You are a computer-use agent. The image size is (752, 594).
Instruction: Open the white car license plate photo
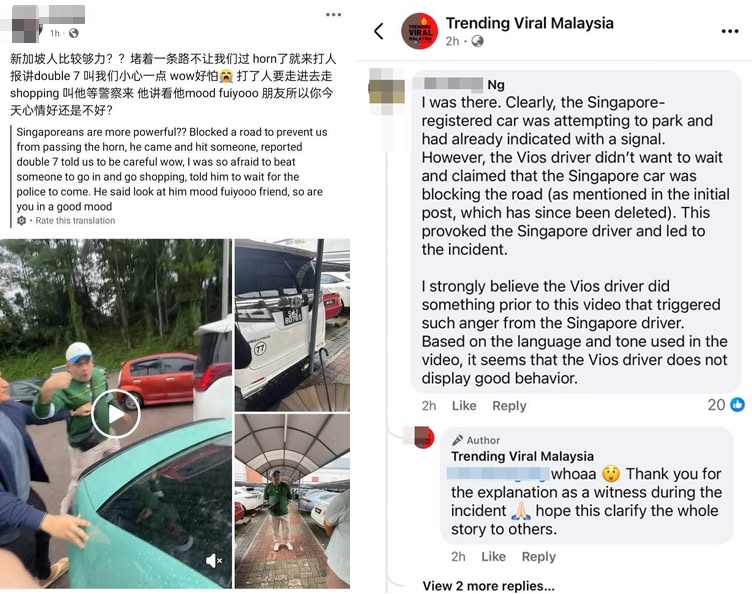click(x=292, y=325)
